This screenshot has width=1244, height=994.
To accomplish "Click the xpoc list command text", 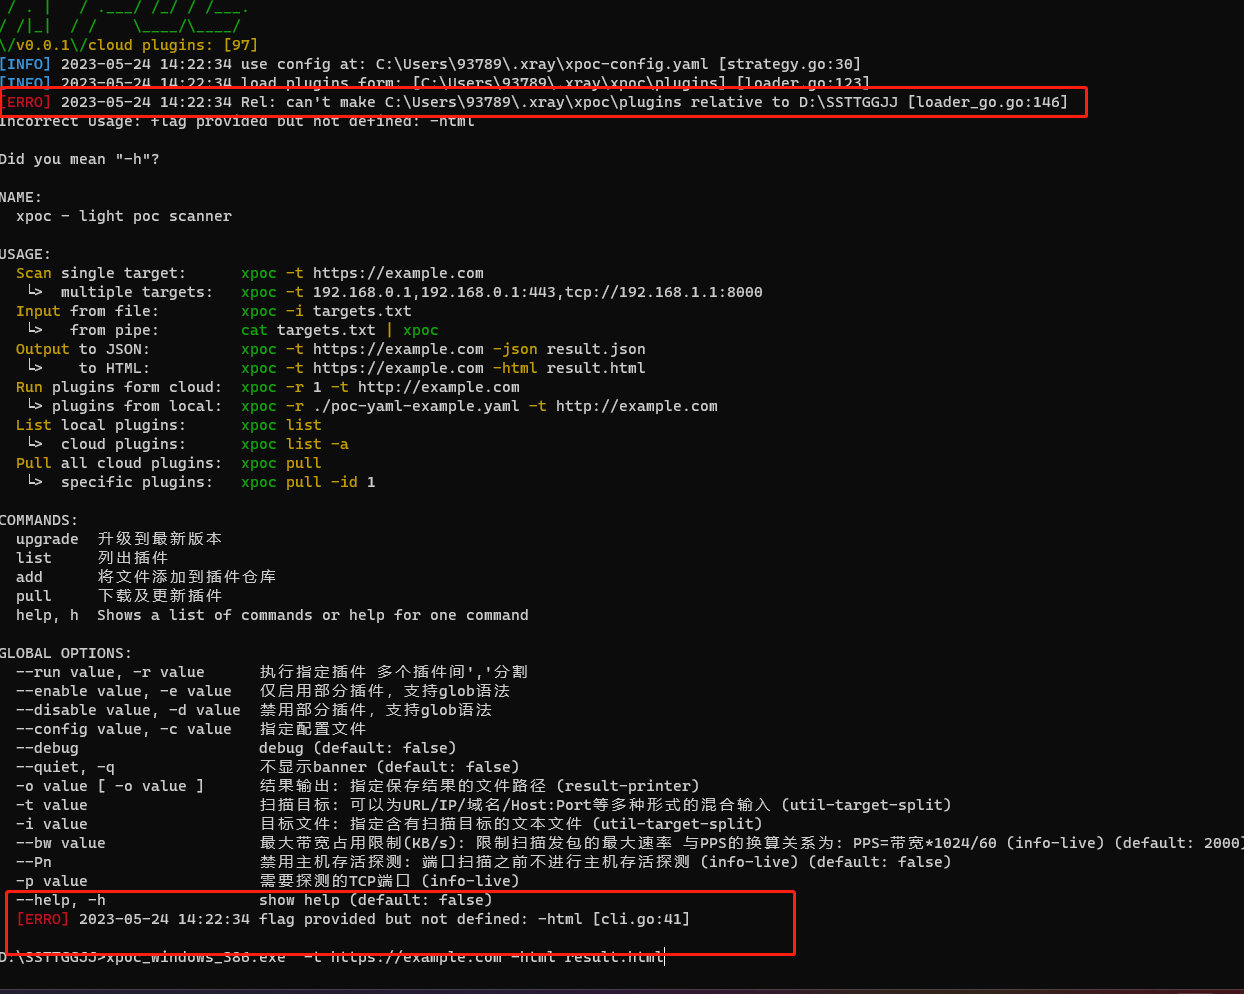I will tap(280, 424).
